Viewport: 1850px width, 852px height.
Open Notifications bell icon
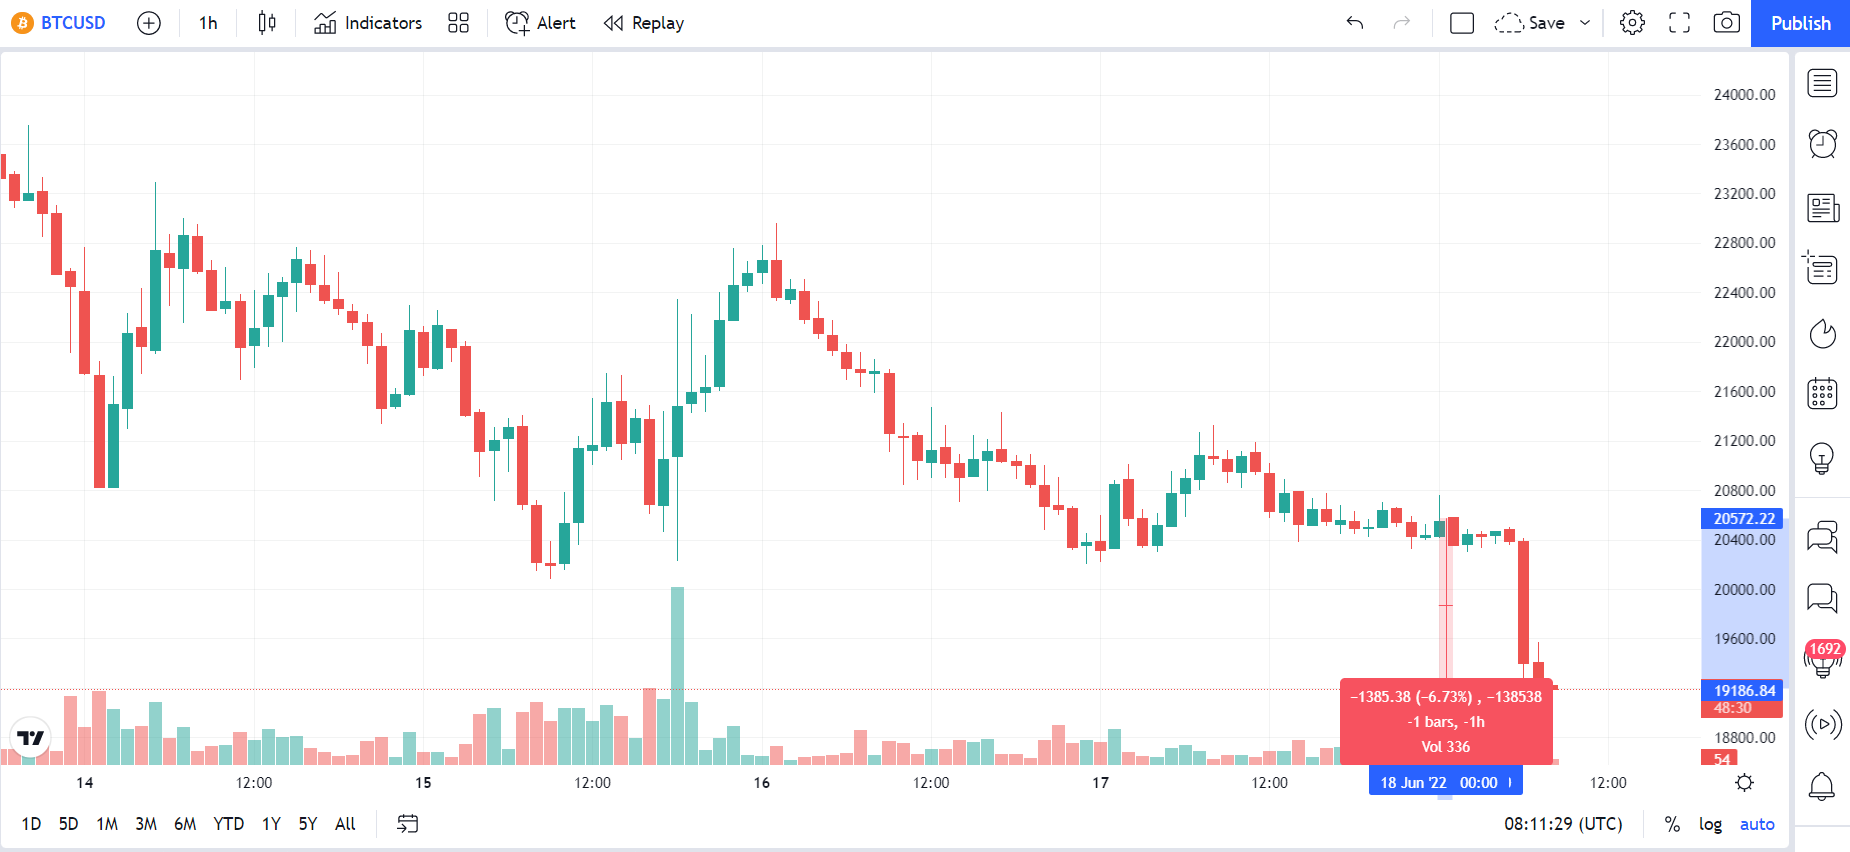pyautogui.click(x=1822, y=786)
